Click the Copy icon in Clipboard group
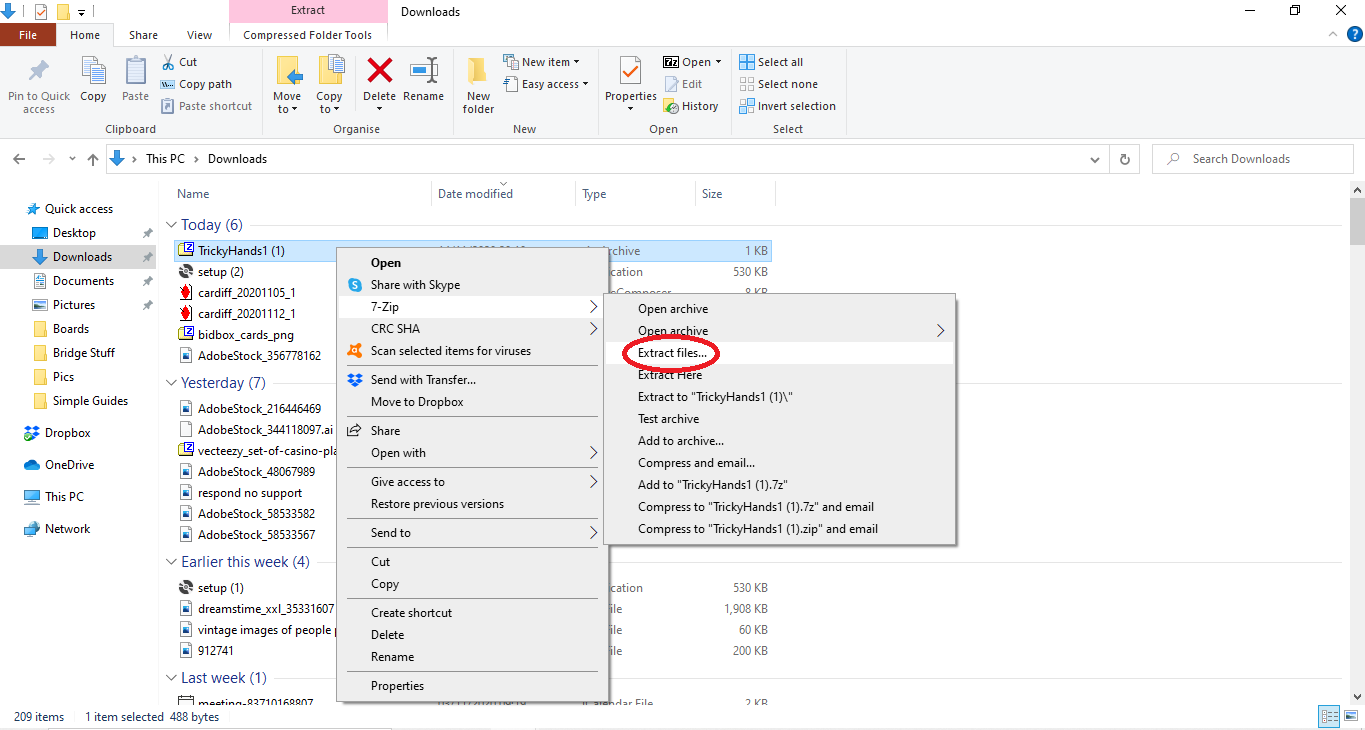 [x=93, y=80]
